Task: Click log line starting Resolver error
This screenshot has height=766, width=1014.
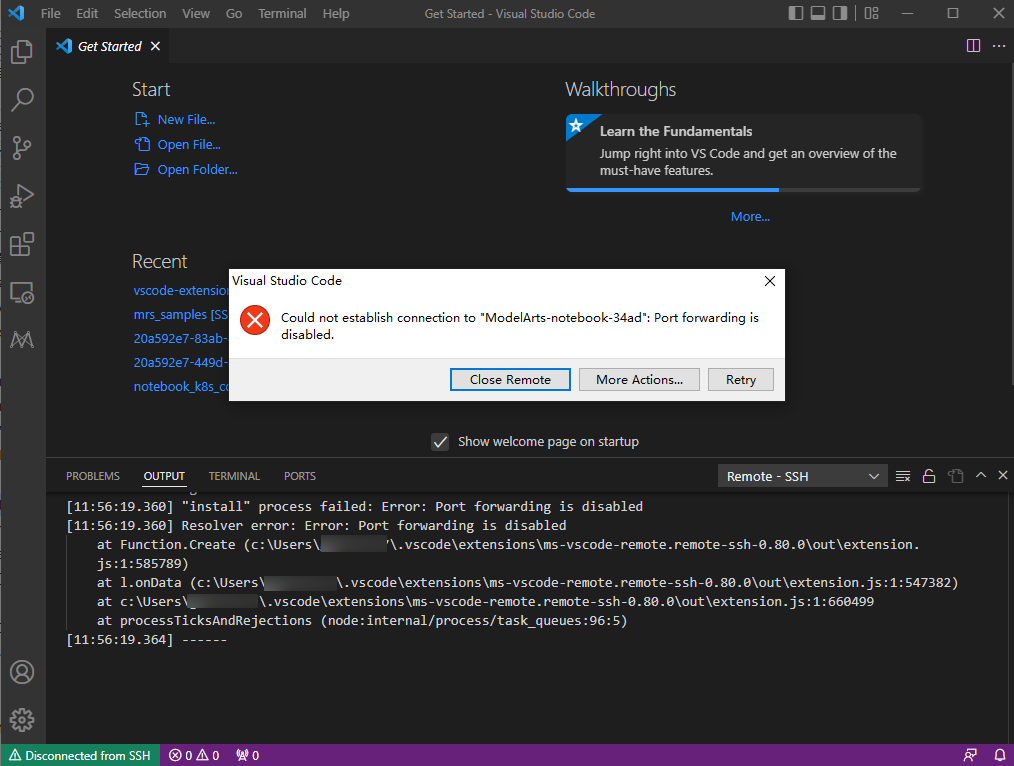Action: pos(316,526)
